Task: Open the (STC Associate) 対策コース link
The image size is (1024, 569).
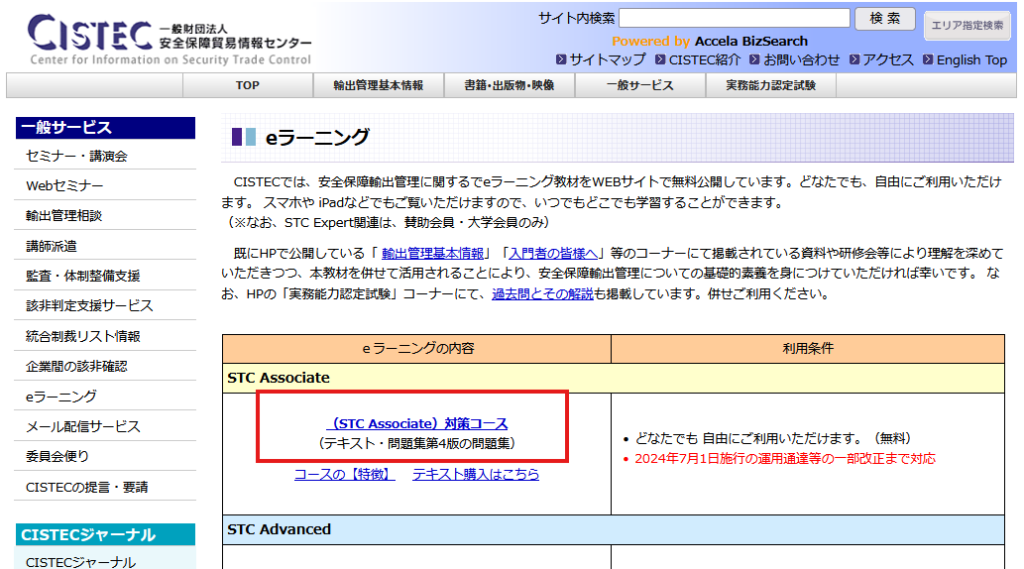Action: (417, 423)
